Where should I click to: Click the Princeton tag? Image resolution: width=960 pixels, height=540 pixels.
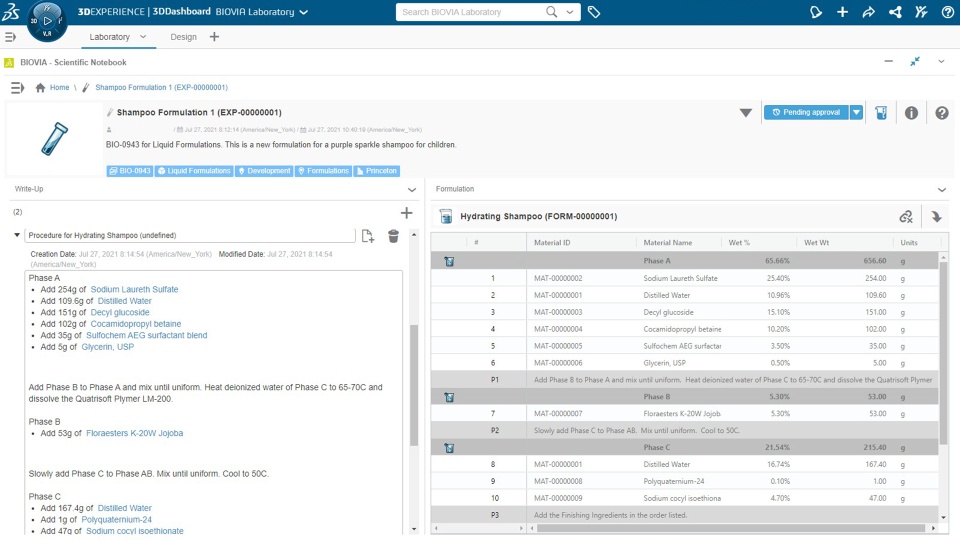pos(377,171)
